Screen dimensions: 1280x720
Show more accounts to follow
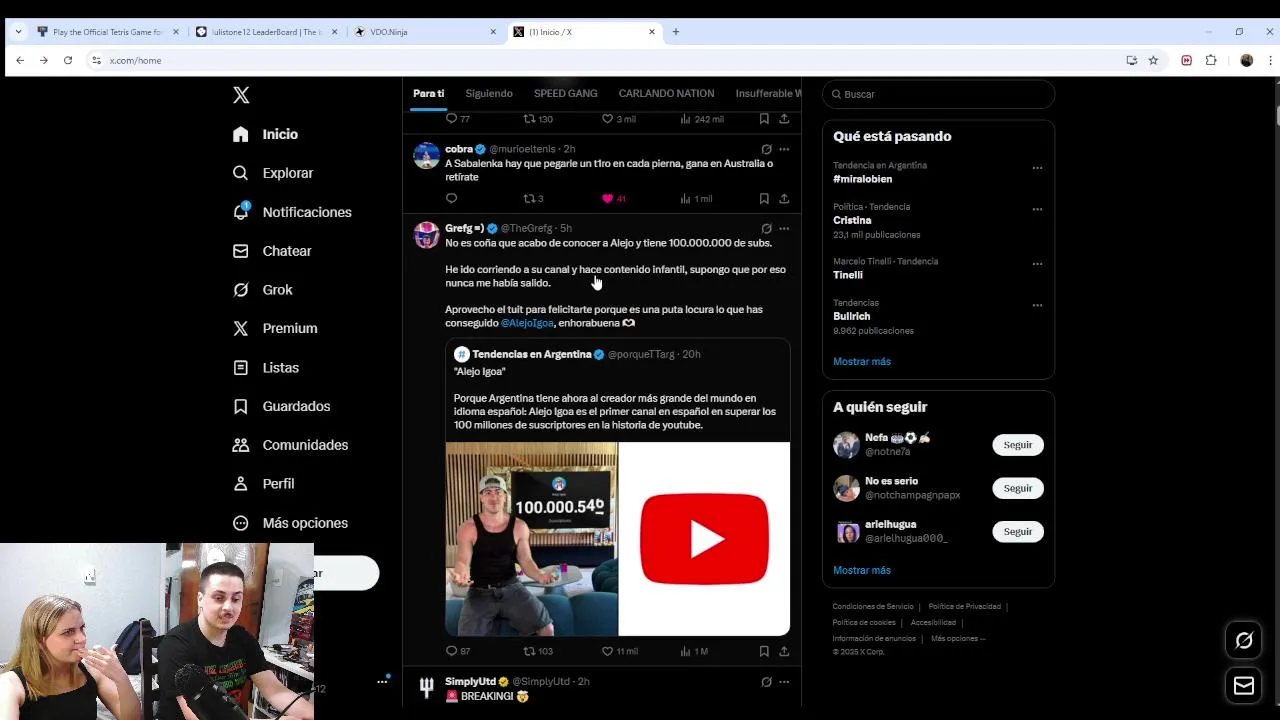pyautogui.click(x=862, y=570)
